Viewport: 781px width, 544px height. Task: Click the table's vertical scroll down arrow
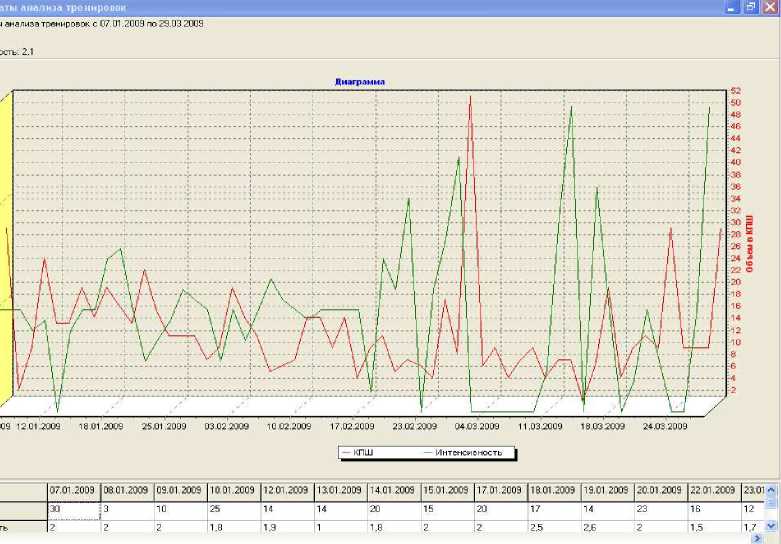[x=771, y=526]
